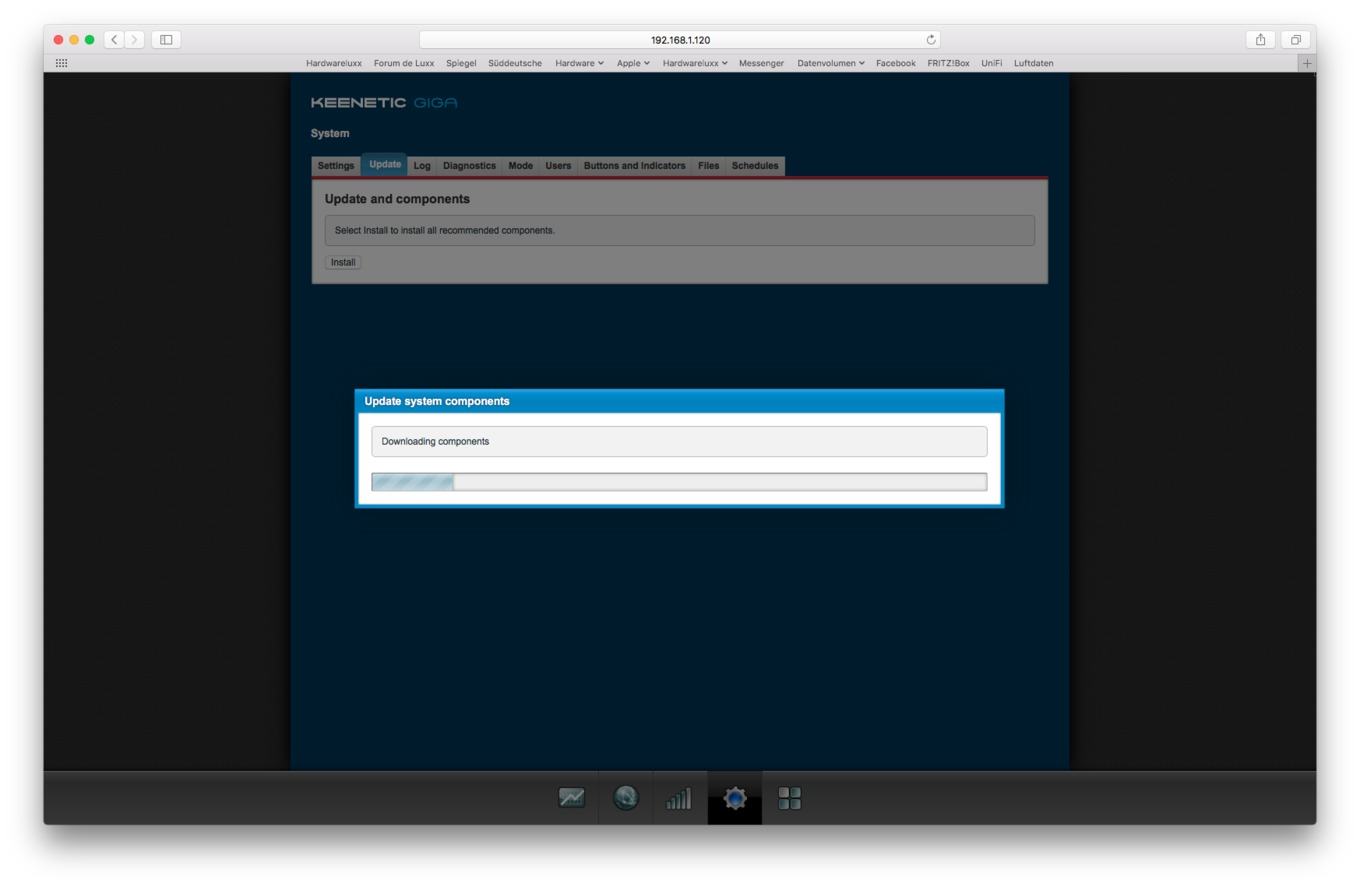The image size is (1360, 887).
Task: Click the Select Install recommendation message
Action: 444,230
